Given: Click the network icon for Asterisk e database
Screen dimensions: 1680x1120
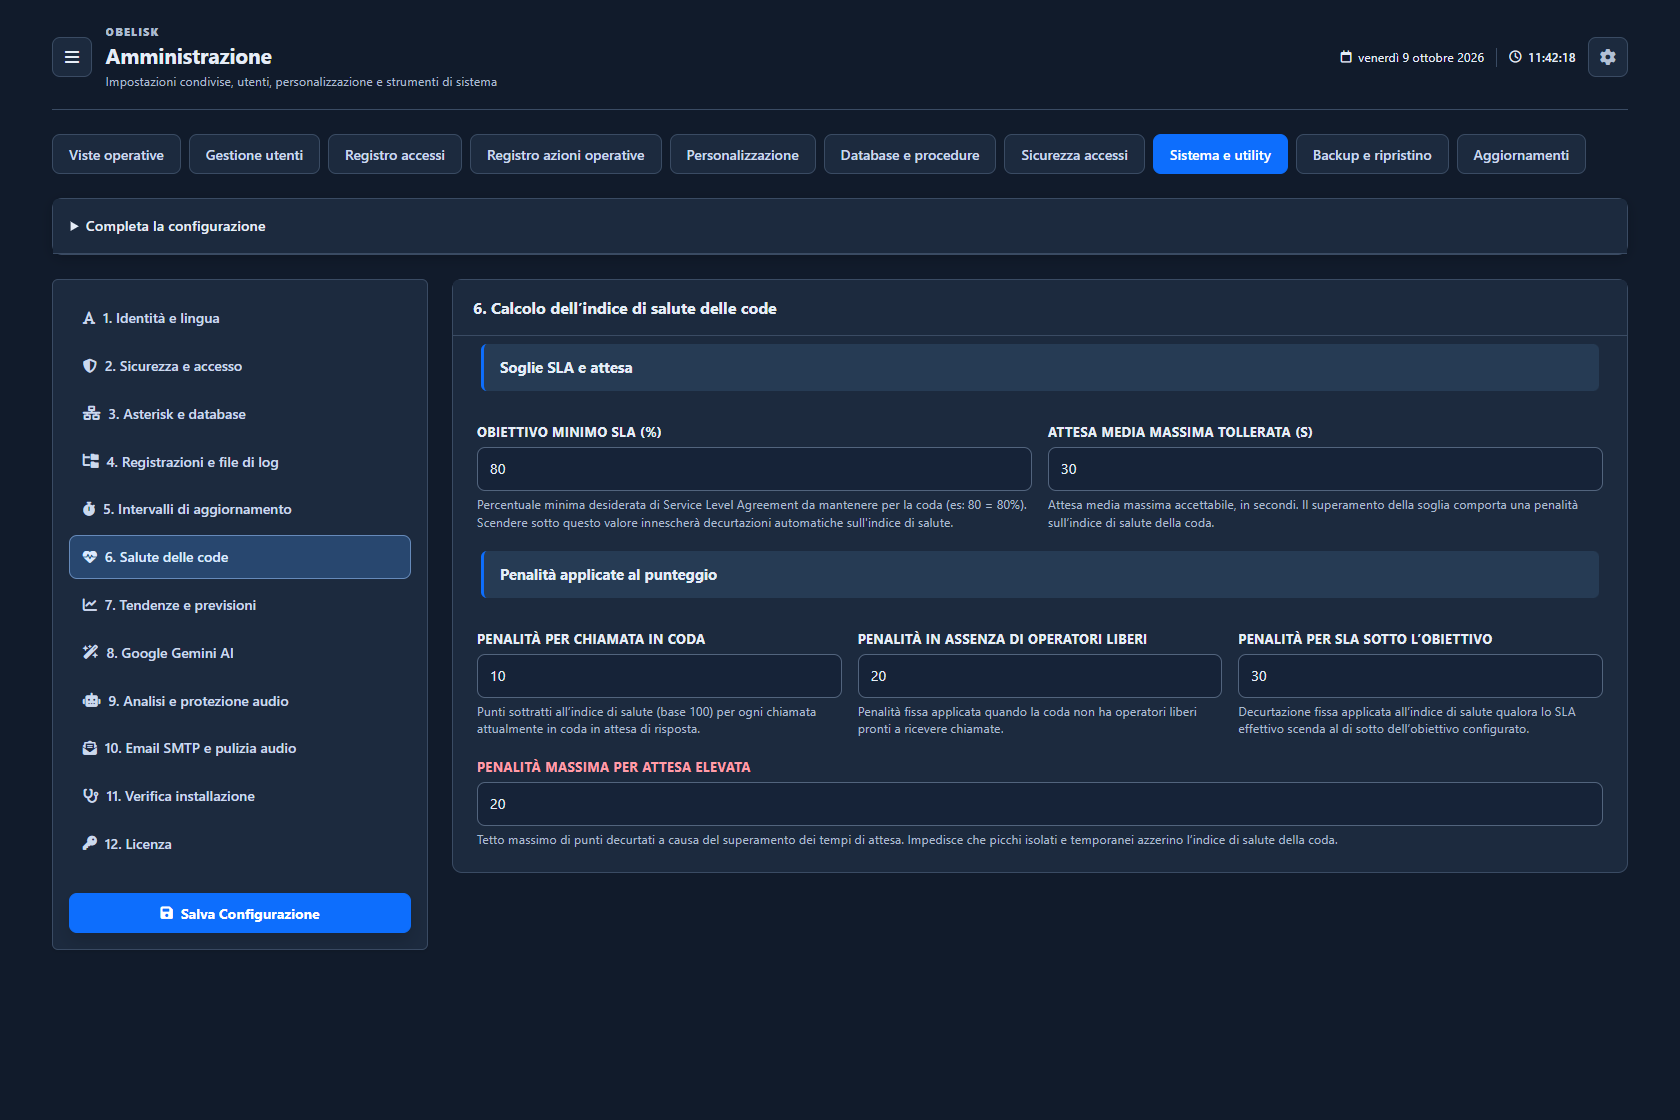Looking at the screenshot, I should click(x=91, y=414).
